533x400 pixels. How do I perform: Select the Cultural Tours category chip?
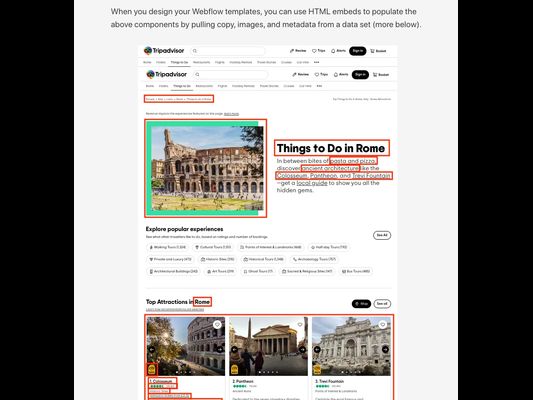[213, 247]
